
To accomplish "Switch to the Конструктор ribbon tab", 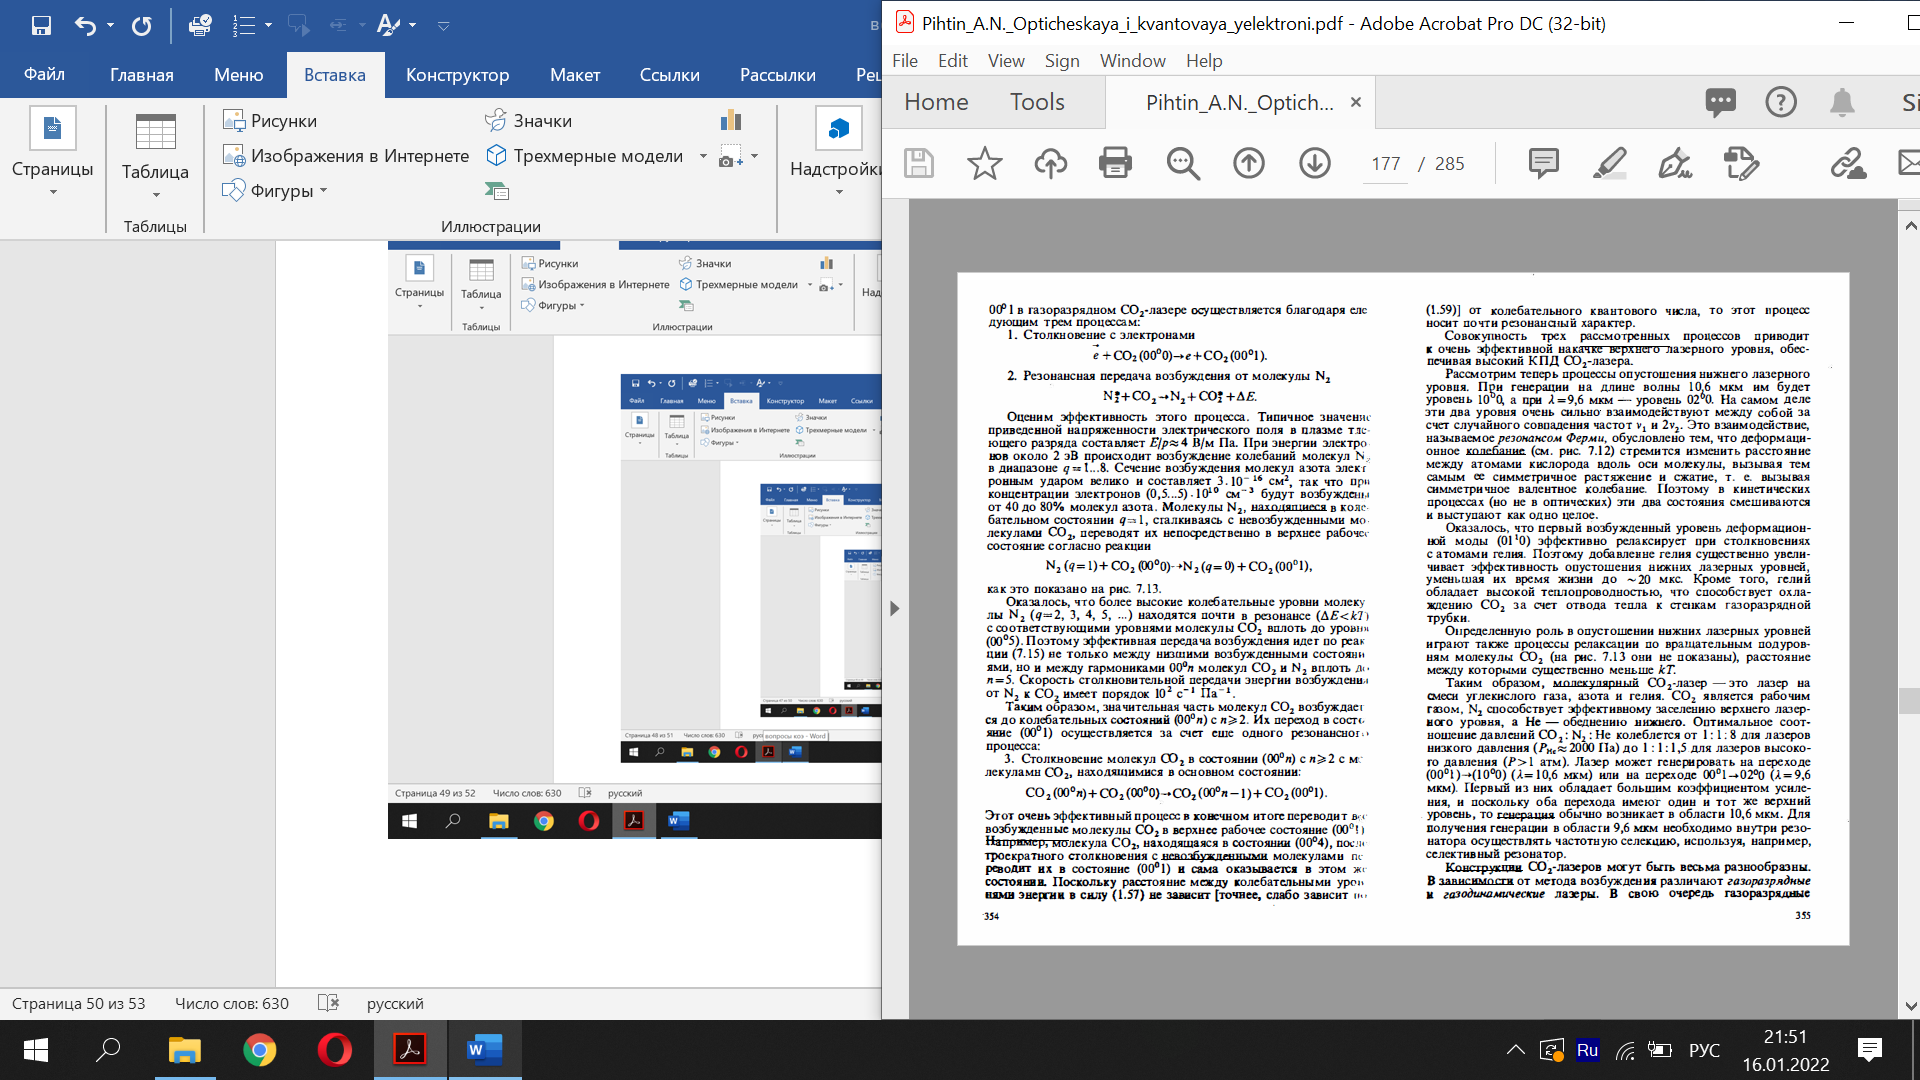I will (457, 75).
